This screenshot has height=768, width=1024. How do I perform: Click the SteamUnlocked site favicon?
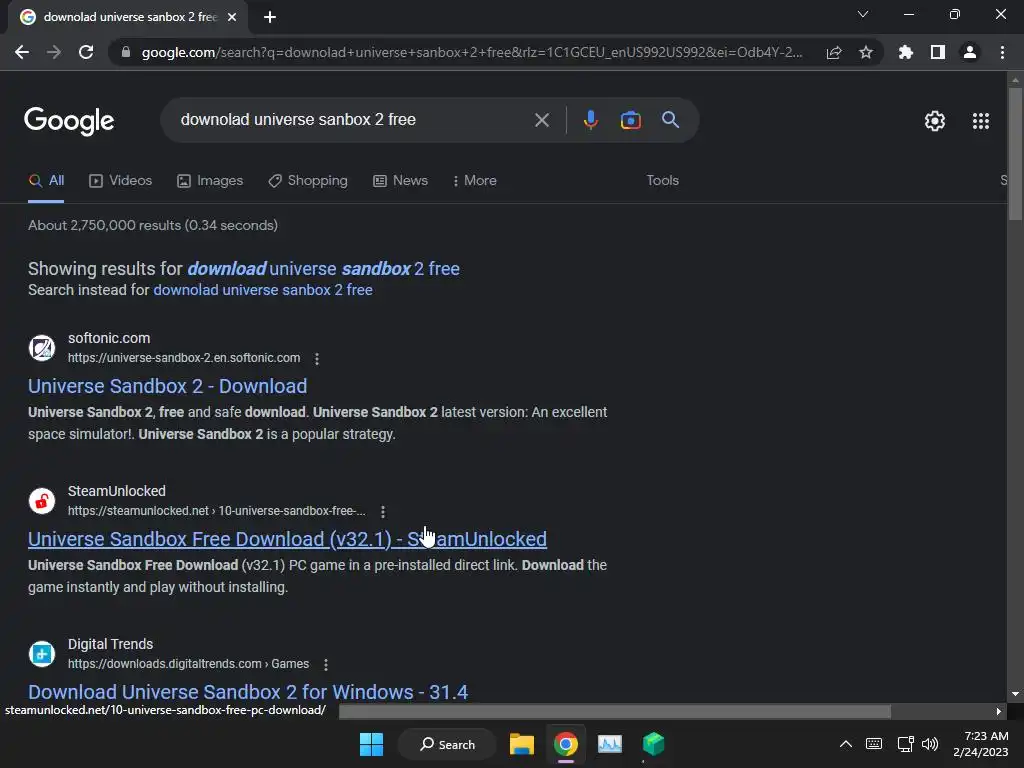tap(42, 501)
